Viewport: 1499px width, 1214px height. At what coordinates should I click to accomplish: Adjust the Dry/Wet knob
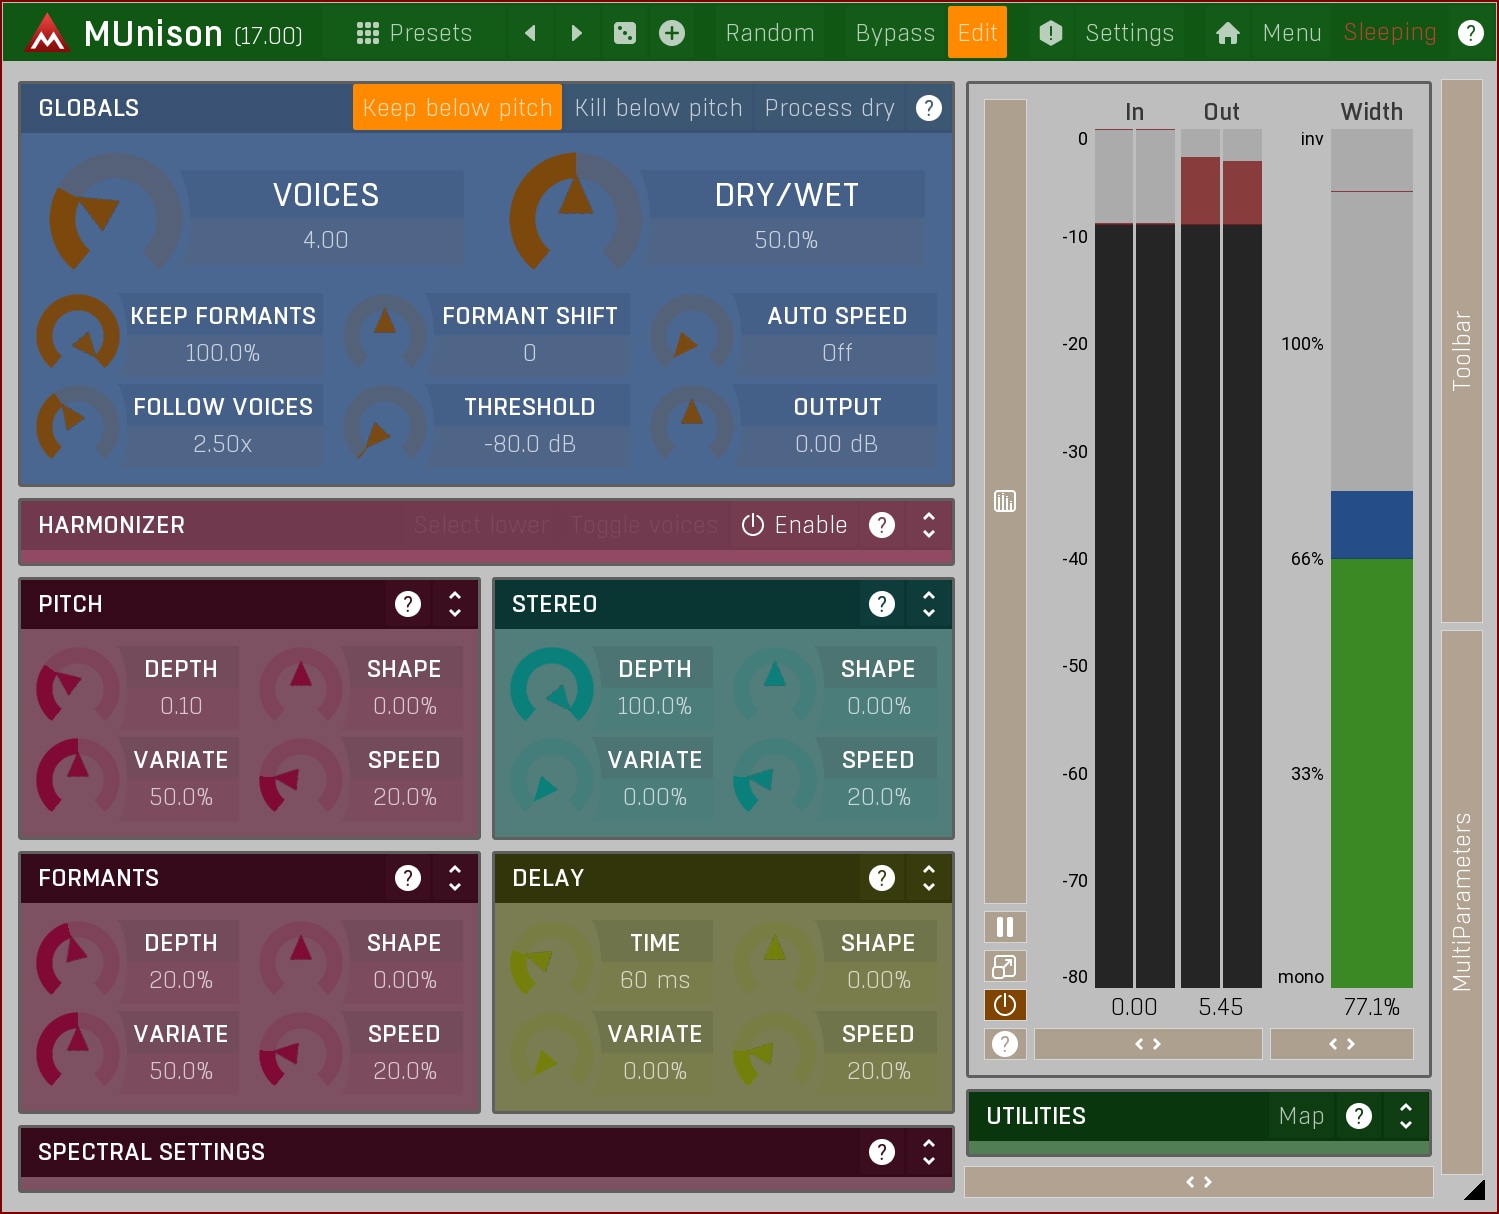(575, 213)
